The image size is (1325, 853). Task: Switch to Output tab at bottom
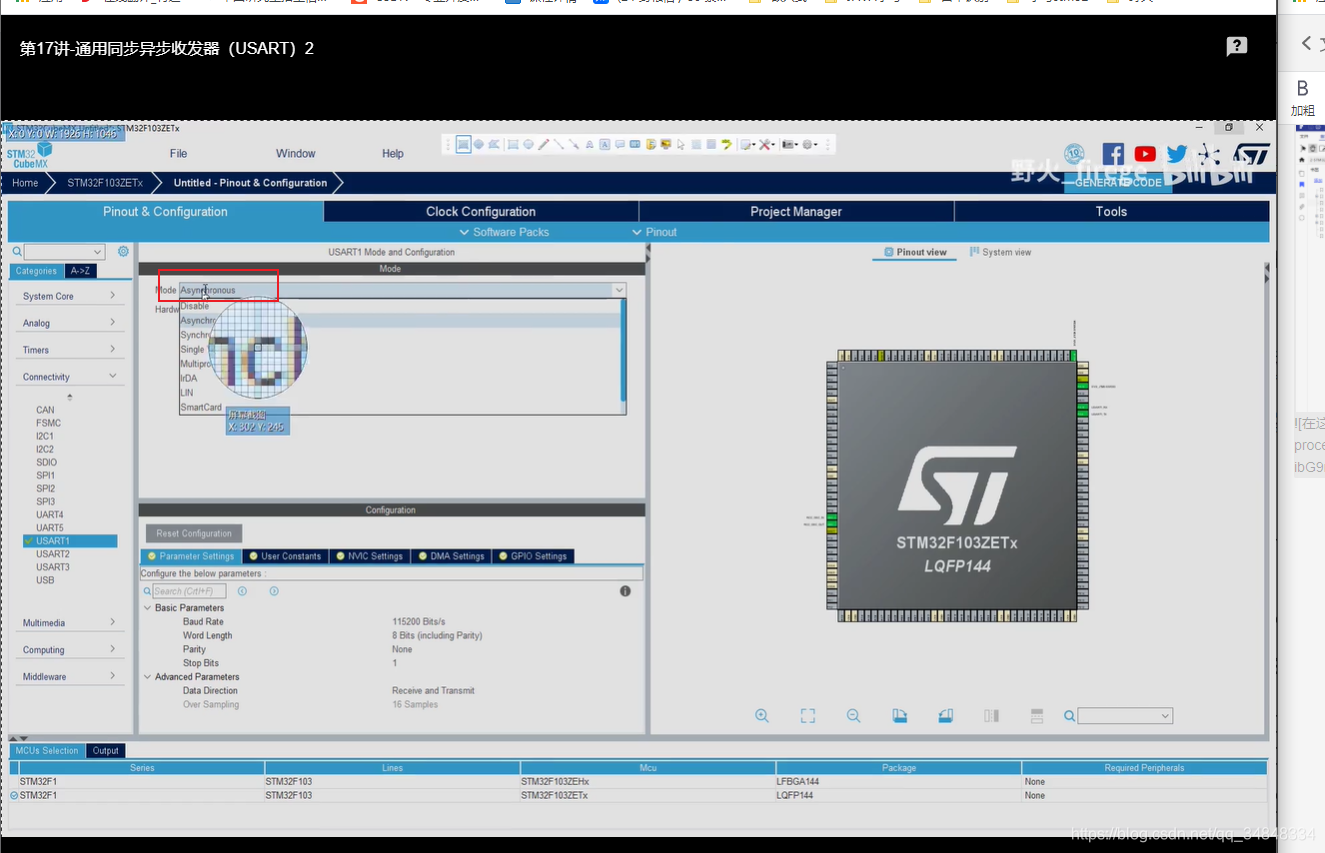[x=105, y=750]
